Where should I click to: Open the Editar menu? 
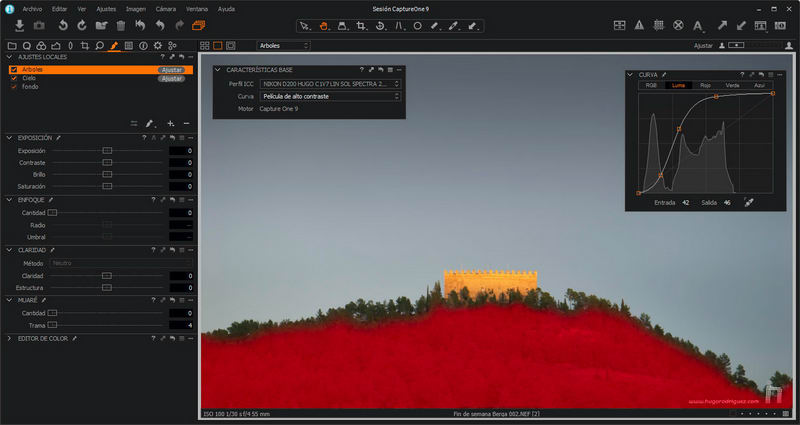[x=59, y=9]
